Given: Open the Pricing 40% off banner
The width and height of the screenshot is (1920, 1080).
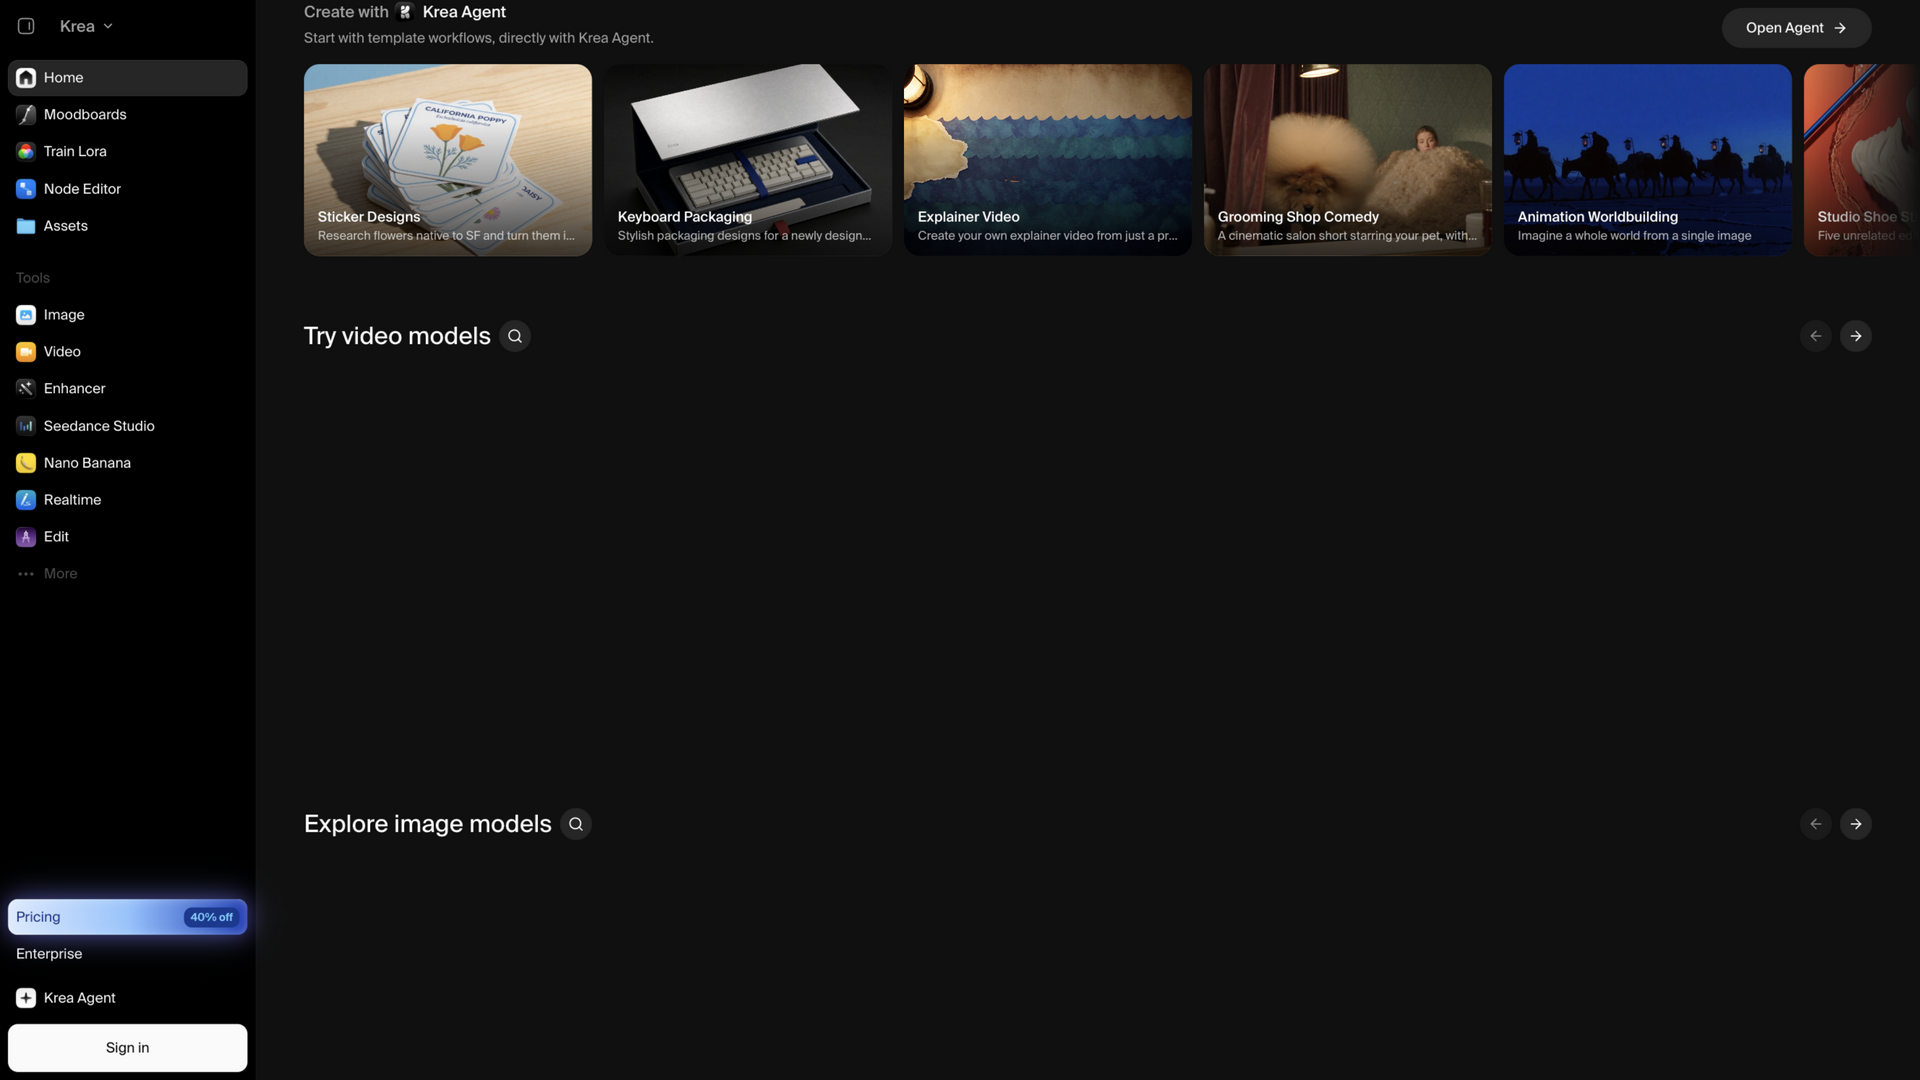Looking at the screenshot, I should [x=127, y=917].
